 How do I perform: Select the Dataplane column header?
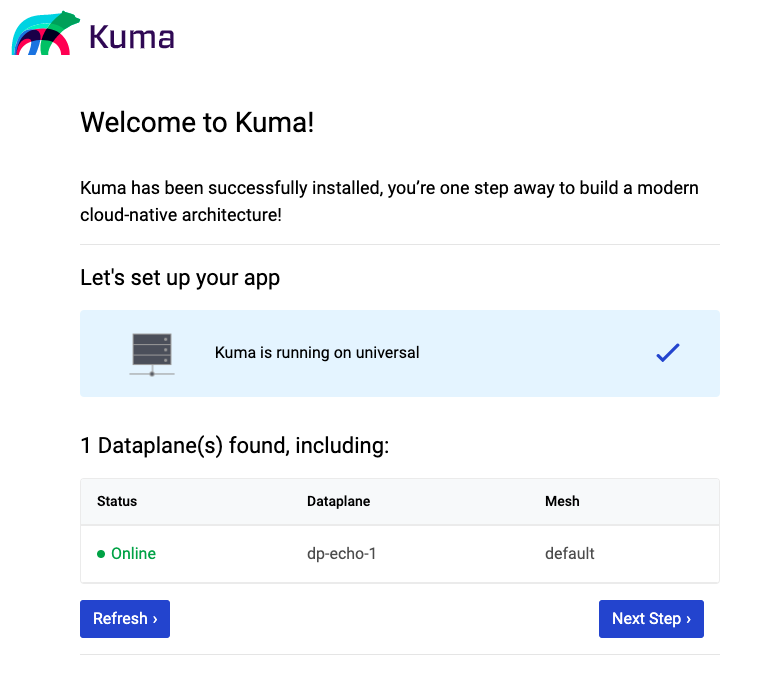tap(338, 501)
